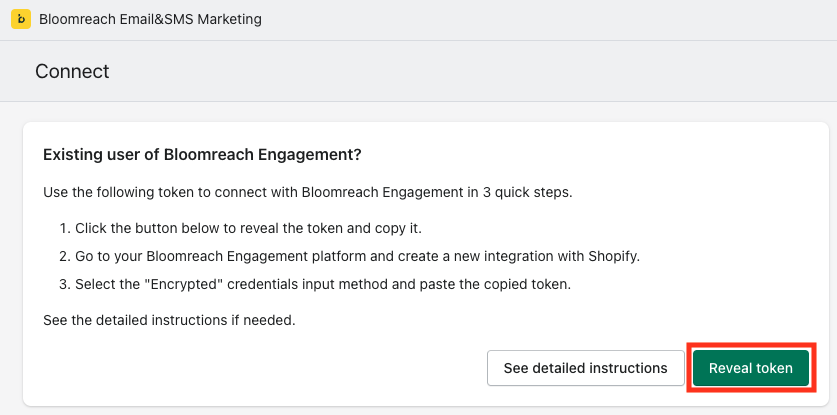The height and width of the screenshot is (415, 837).
Task: Click the 'See the detailed instructions if needed' line
Action: click(x=170, y=321)
